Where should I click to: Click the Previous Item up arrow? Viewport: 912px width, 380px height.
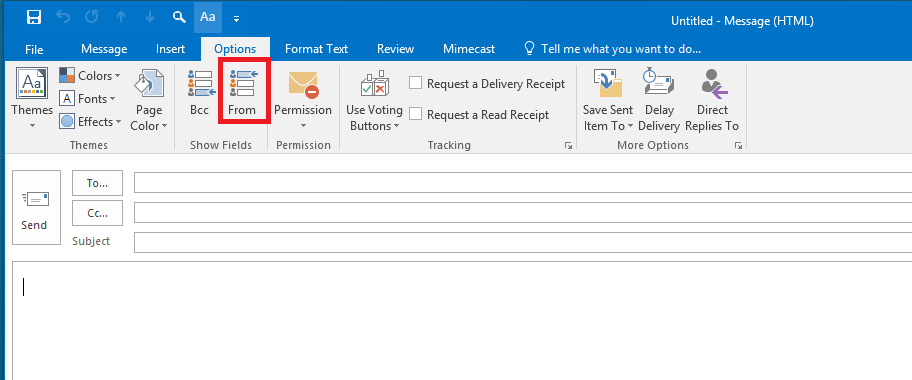coord(121,17)
